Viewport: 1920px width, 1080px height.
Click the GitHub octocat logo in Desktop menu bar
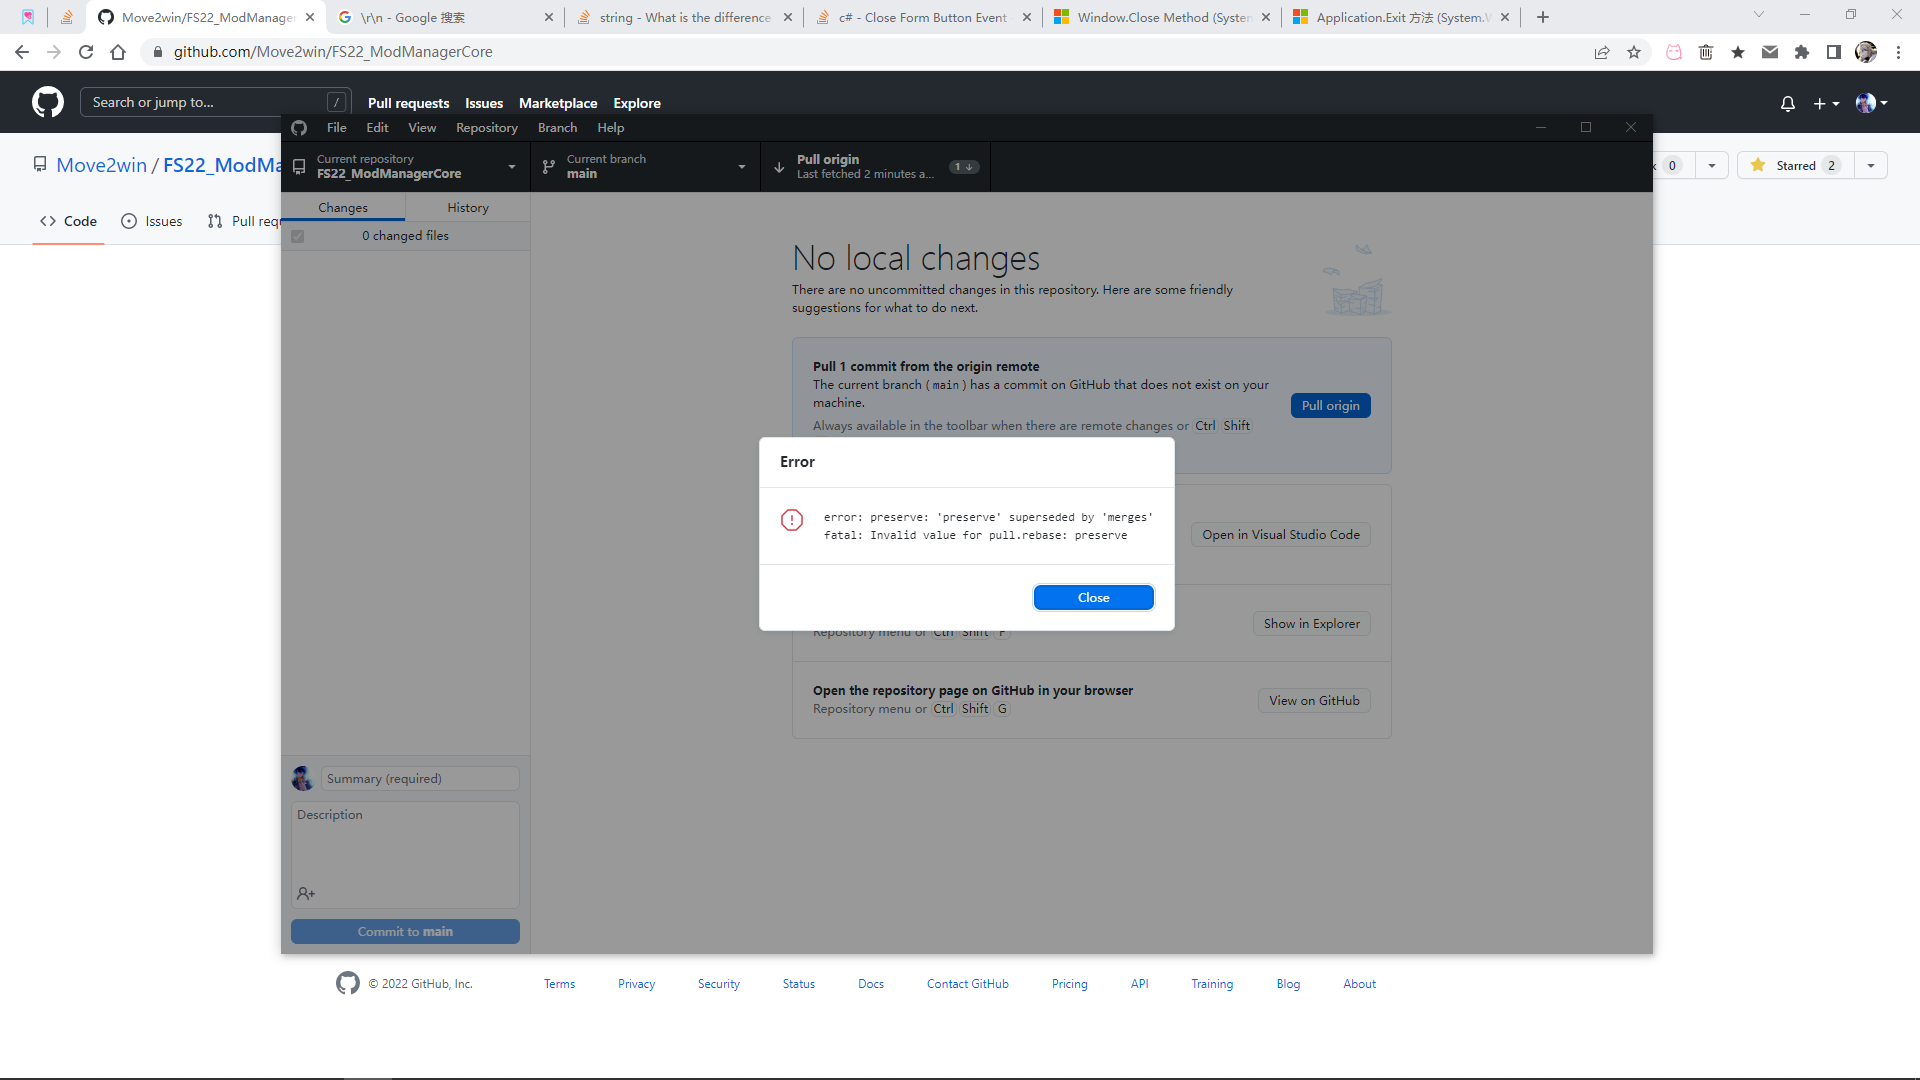point(299,128)
